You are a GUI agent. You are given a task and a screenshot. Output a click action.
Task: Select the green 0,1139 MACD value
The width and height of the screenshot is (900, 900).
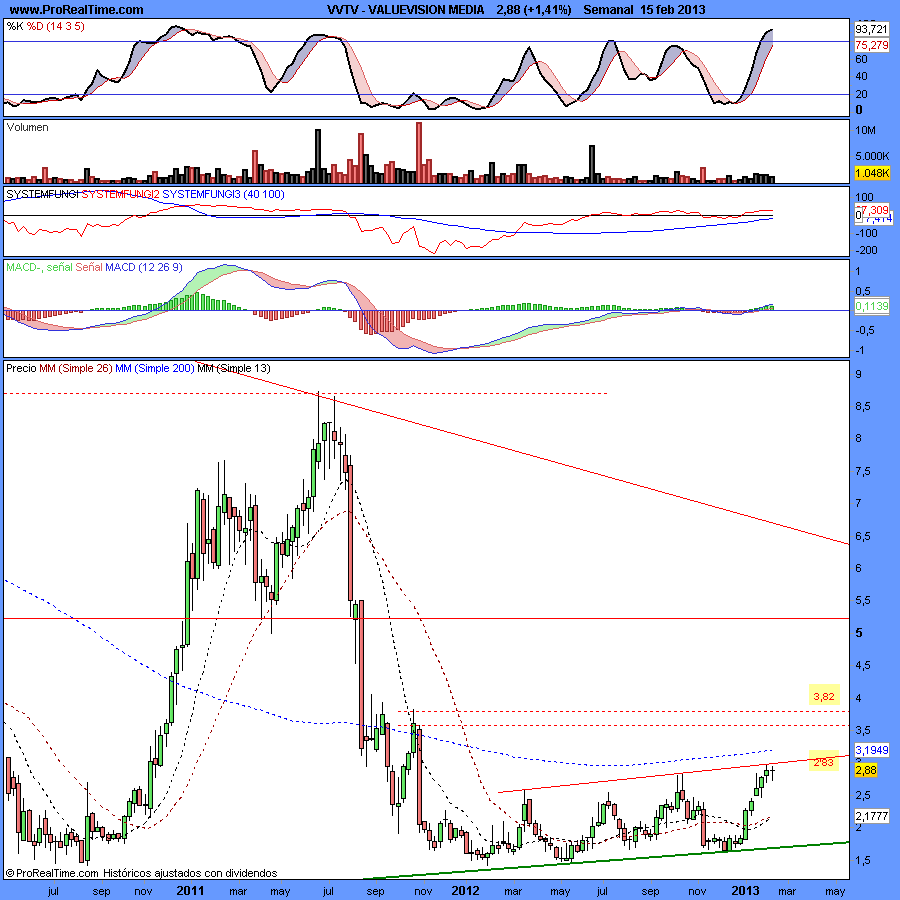872,307
